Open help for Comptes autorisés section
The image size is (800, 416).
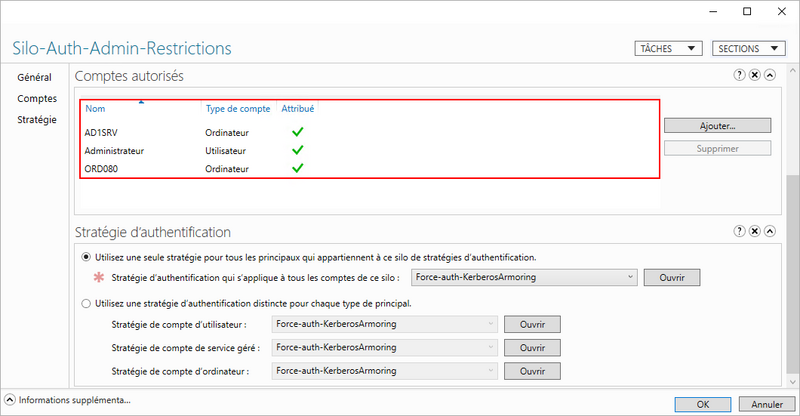[739, 75]
